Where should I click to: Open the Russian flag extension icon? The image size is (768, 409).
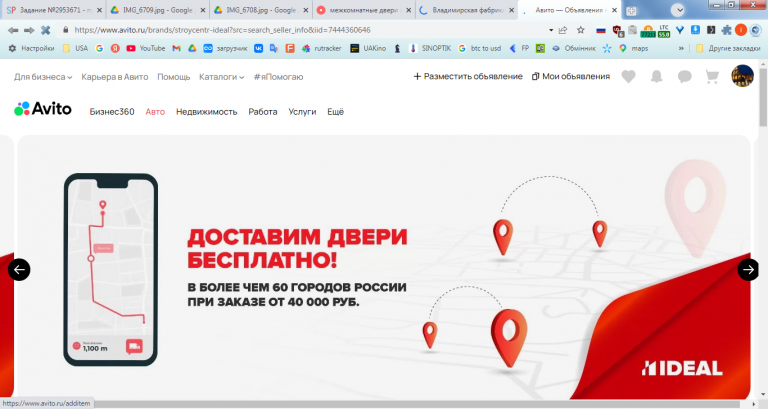pyautogui.click(x=601, y=30)
